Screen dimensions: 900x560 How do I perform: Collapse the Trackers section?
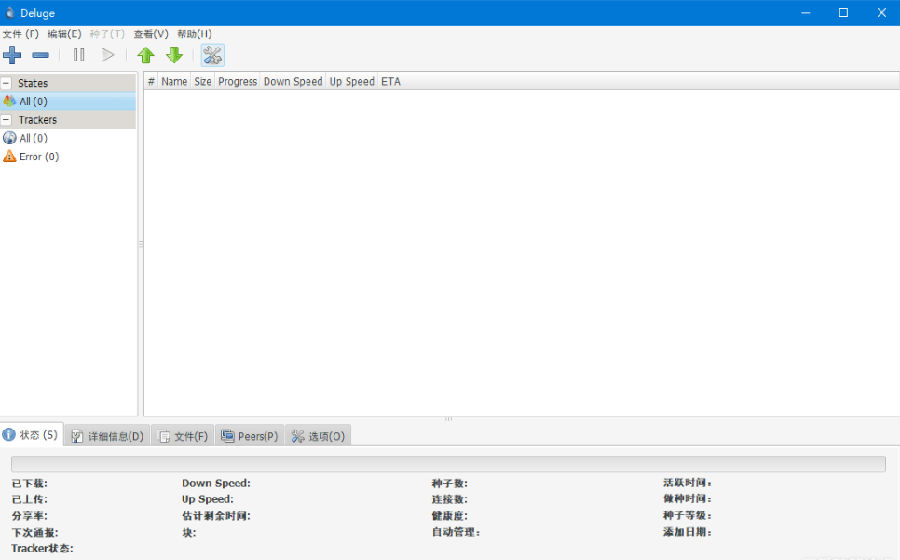(x=7, y=120)
